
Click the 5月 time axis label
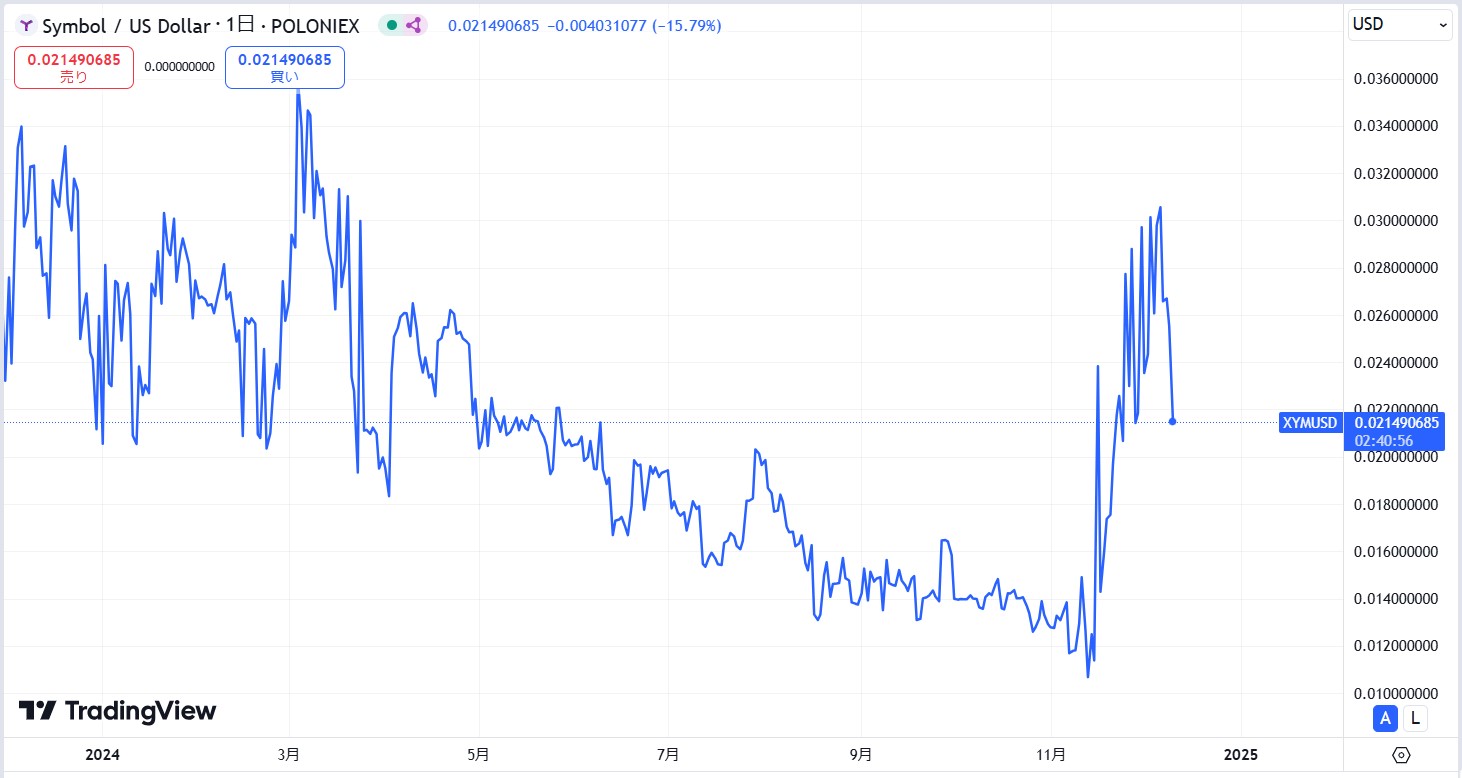(x=479, y=755)
